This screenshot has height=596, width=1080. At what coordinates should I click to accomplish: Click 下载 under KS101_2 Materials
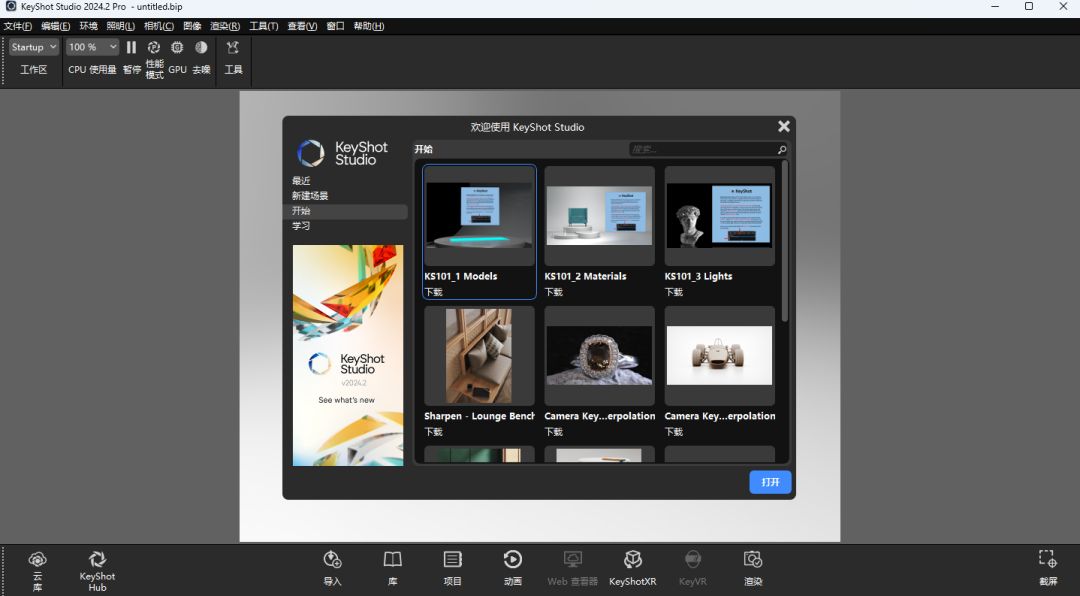point(554,292)
